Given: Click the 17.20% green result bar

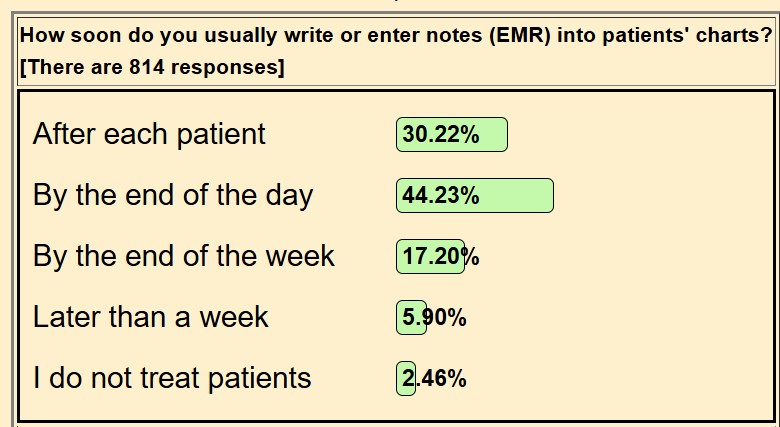Looking at the screenshot, I should point(430,256).
